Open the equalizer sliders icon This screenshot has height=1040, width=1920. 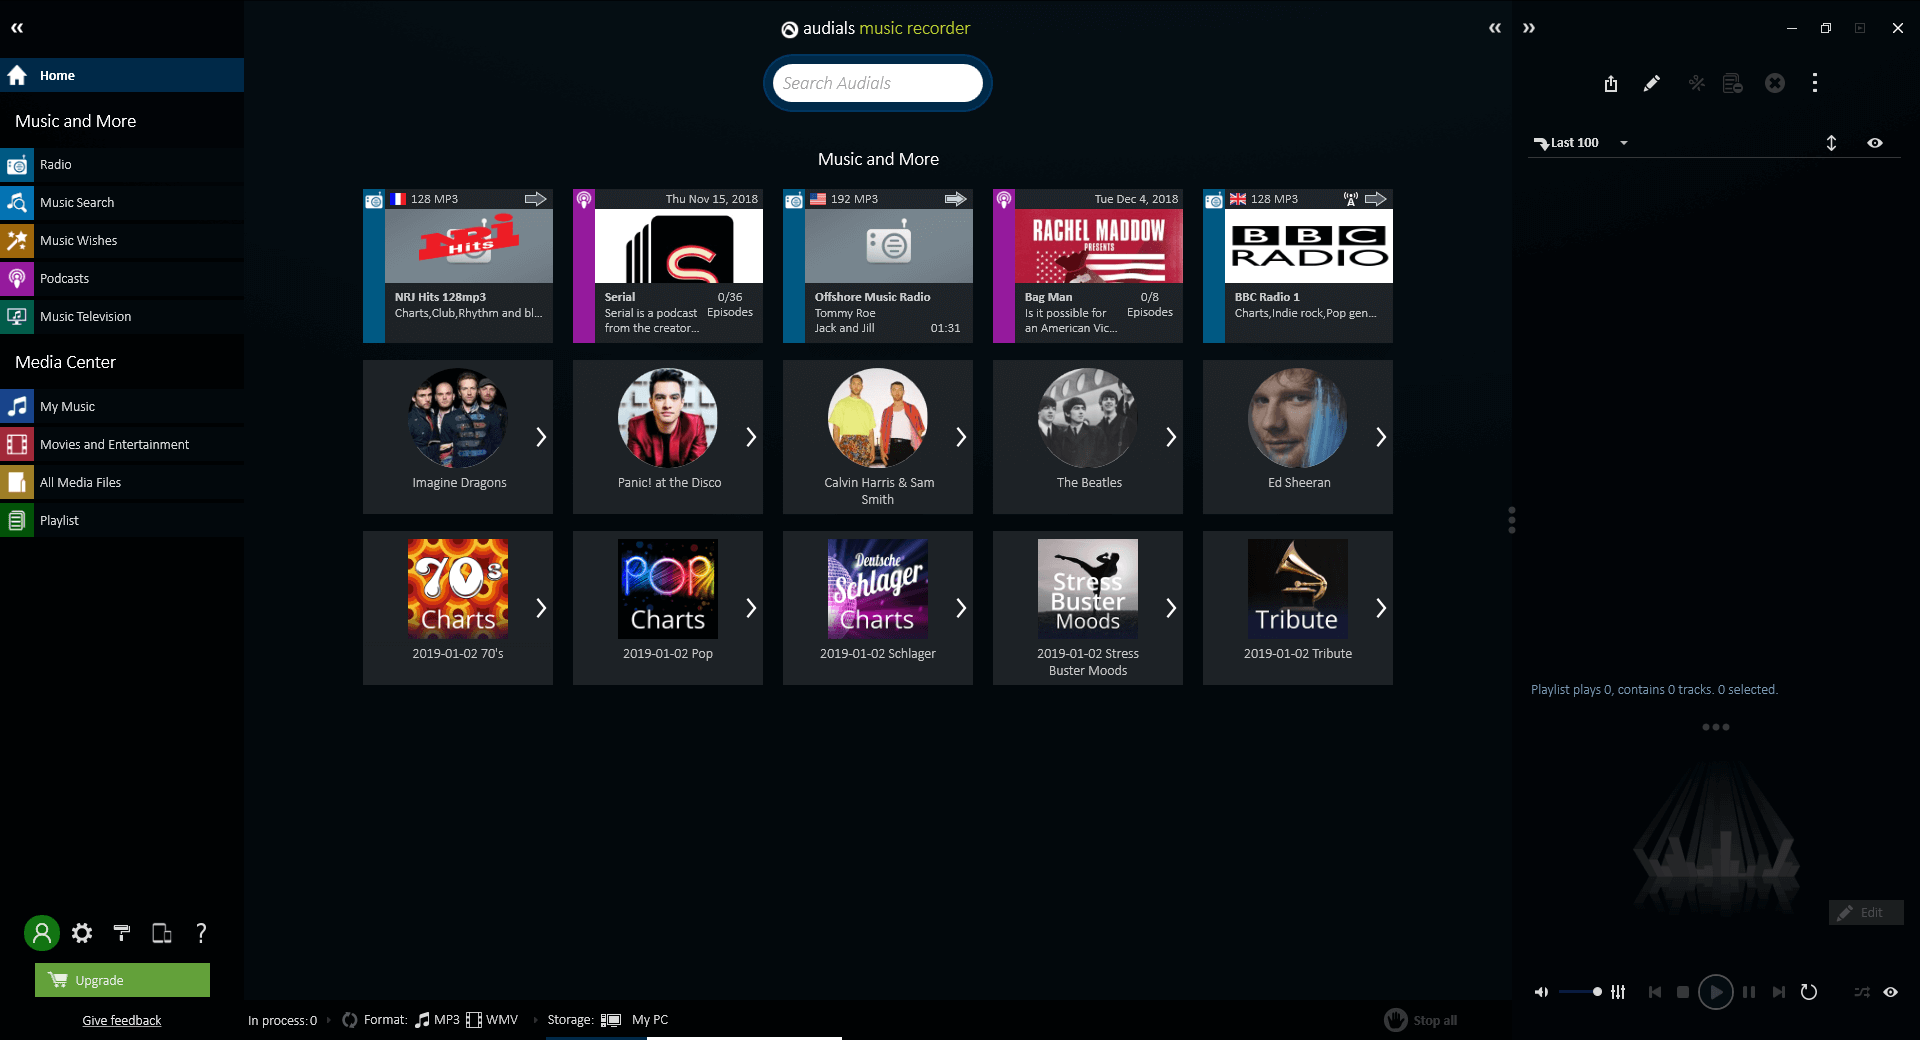(1618, 992)
